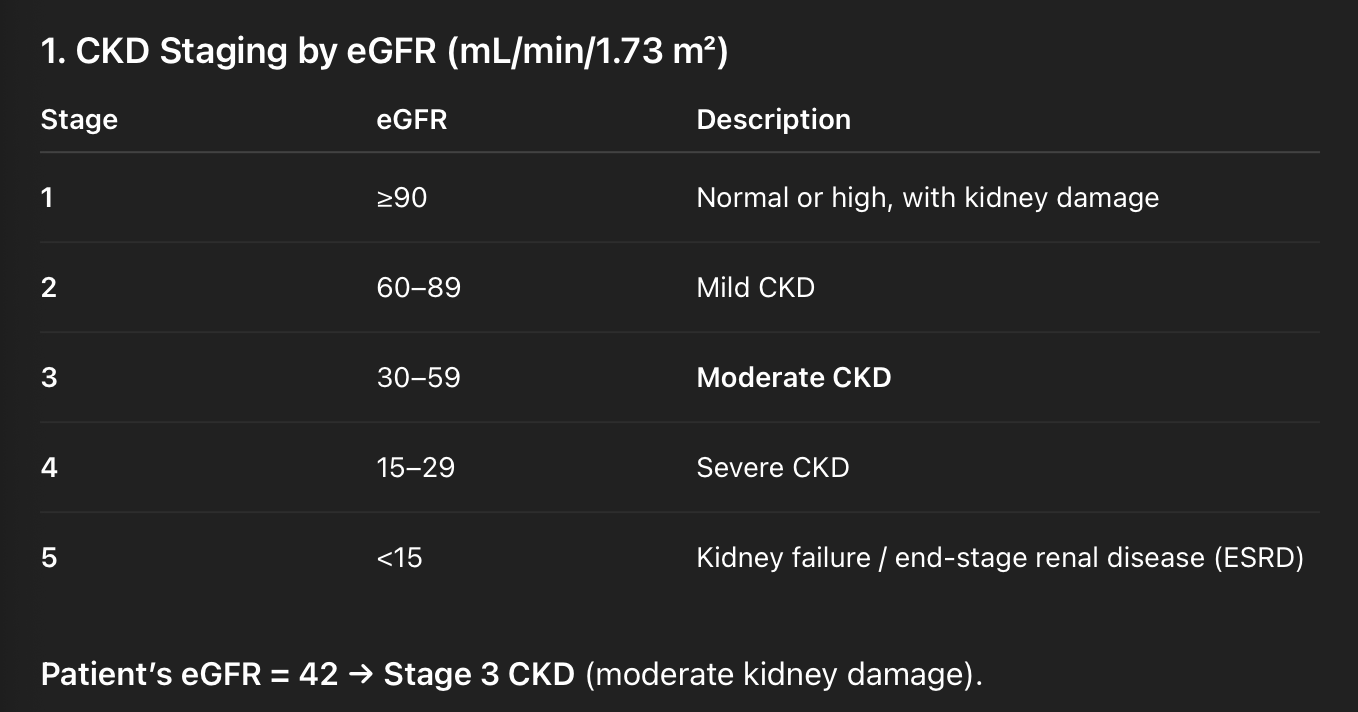Click the Severe CKD description

772,468
